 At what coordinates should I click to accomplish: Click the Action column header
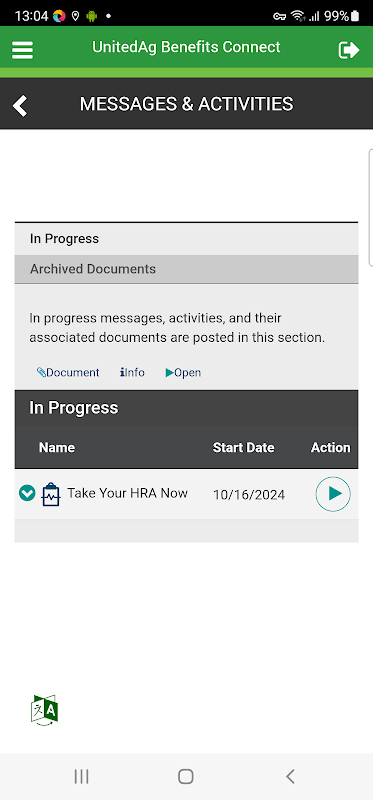click(331, 447)
